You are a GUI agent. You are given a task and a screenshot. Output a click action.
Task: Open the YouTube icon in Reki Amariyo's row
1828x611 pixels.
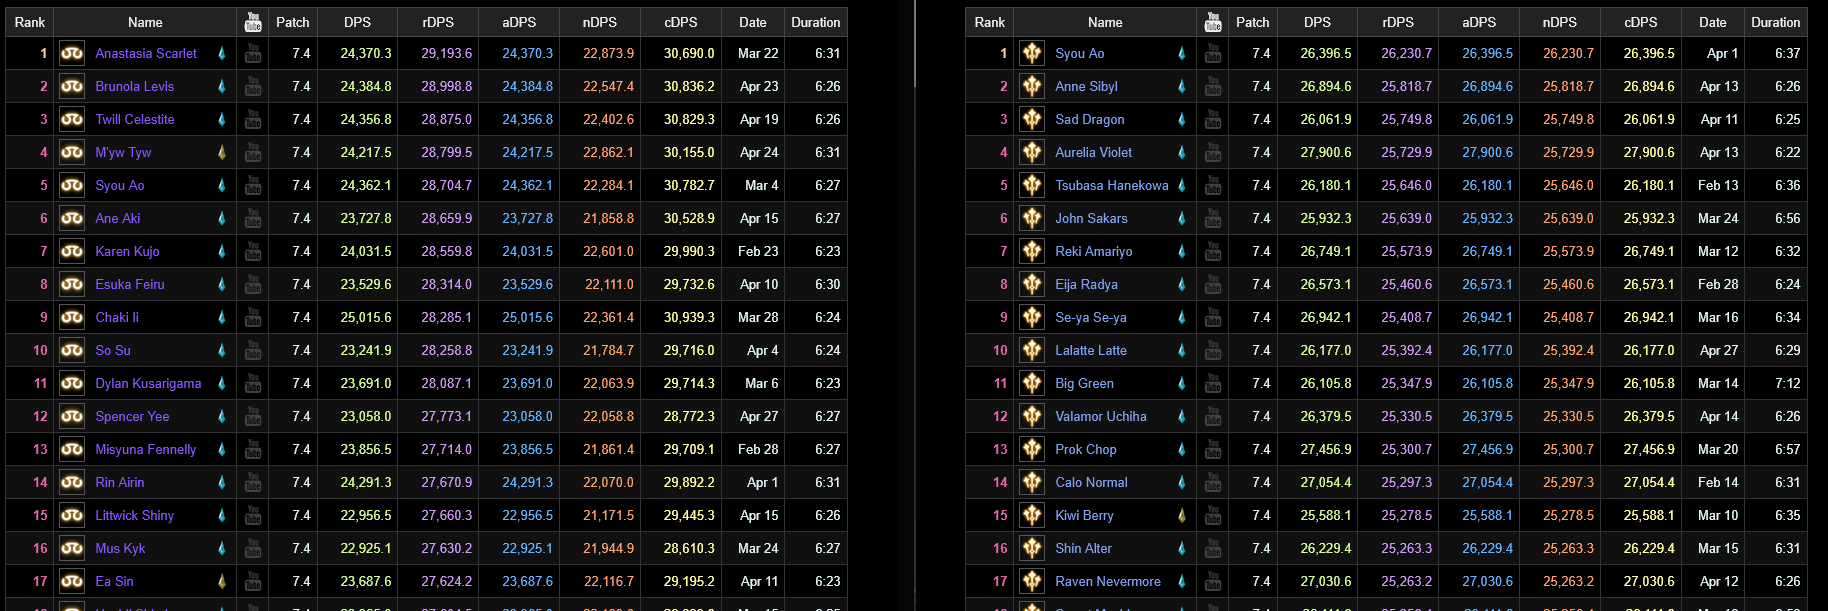click(x=1213, y=251)
